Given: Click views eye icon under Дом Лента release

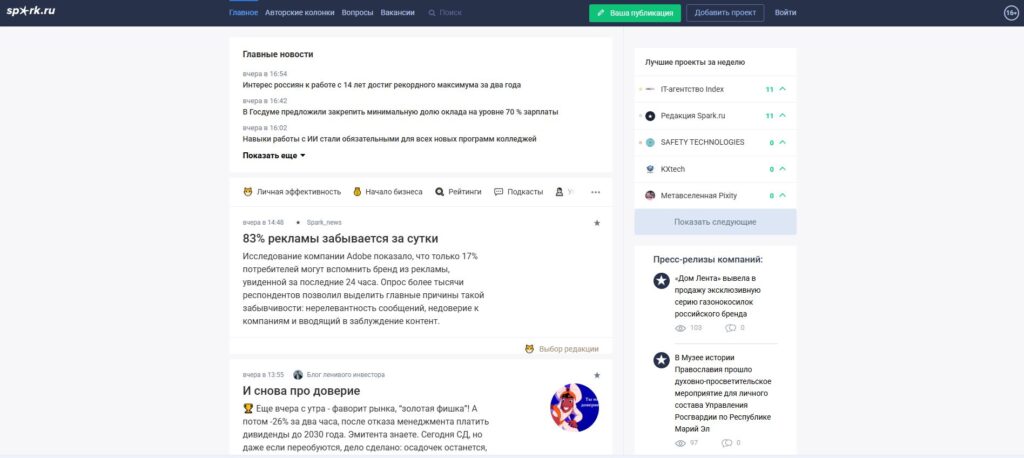Looking at the screenshot, I should point(680,328).
